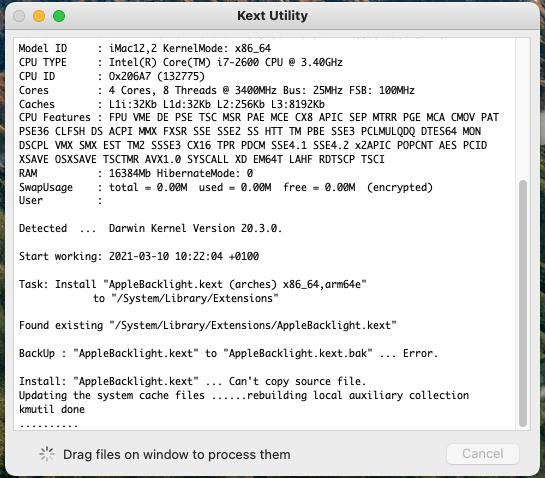Click the spinning progress indicator

(47, 454)
